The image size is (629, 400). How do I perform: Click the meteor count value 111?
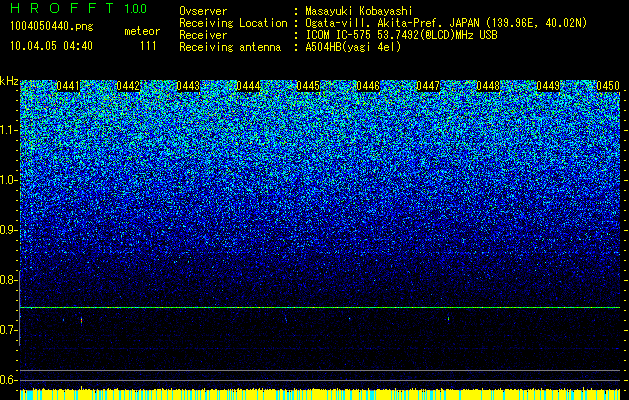click(x=148, y=46)
